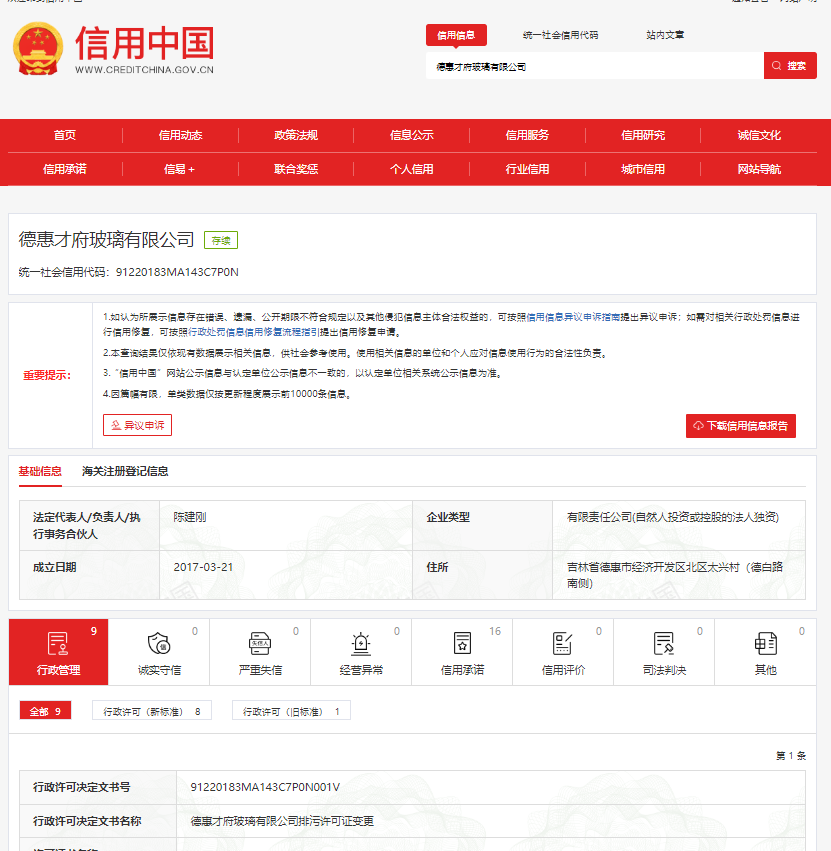Click the 第 1 条 record label
The image size is (831, 851).
click(791, 755)
